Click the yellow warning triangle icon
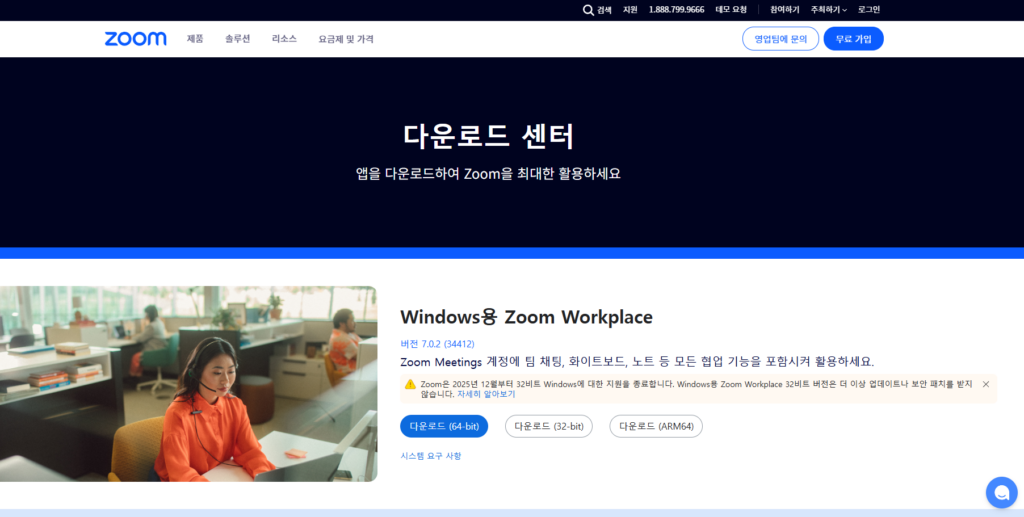This screenshot has width=1024, height=517. [410, 384]
